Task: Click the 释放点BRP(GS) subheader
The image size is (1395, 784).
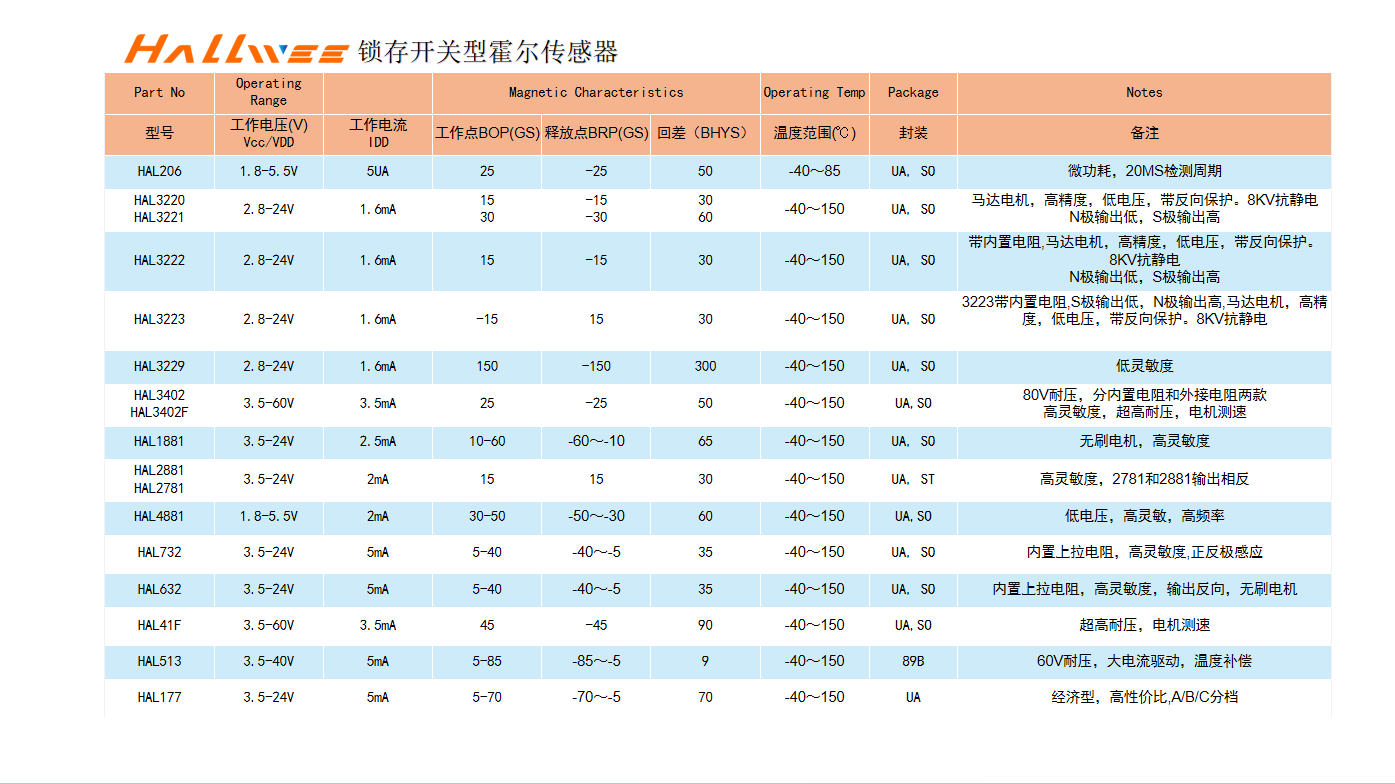Action: coord(596,133)
